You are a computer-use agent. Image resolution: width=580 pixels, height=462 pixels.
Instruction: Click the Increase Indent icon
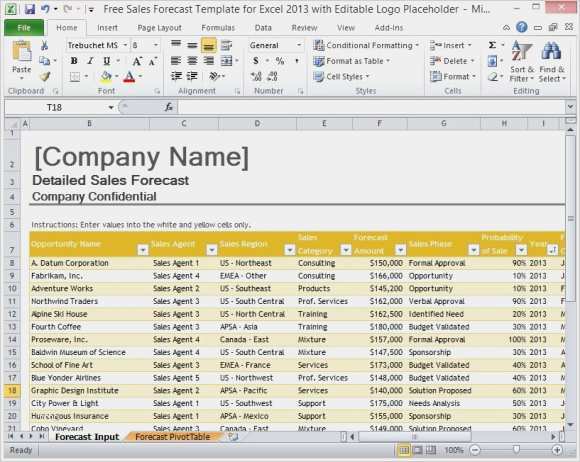(192, 76)
